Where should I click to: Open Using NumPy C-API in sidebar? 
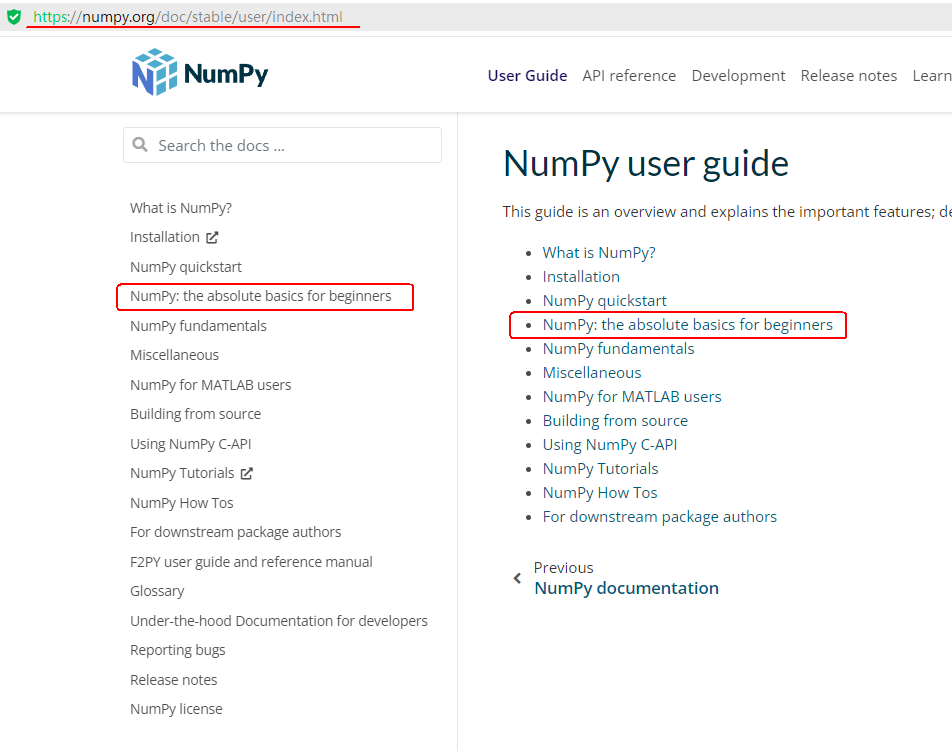pyautogui.click(x=191, y=444)
